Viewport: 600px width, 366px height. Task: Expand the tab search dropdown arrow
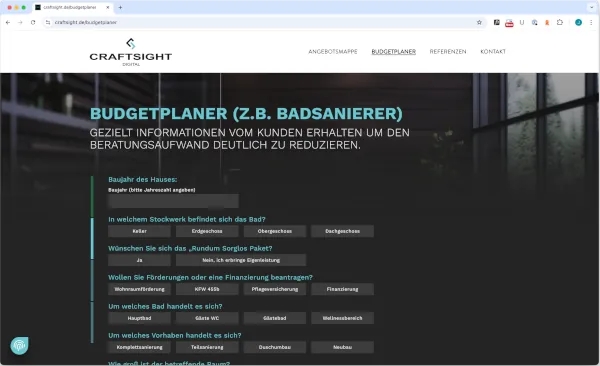pyautogui.click(x=591, y=7)
